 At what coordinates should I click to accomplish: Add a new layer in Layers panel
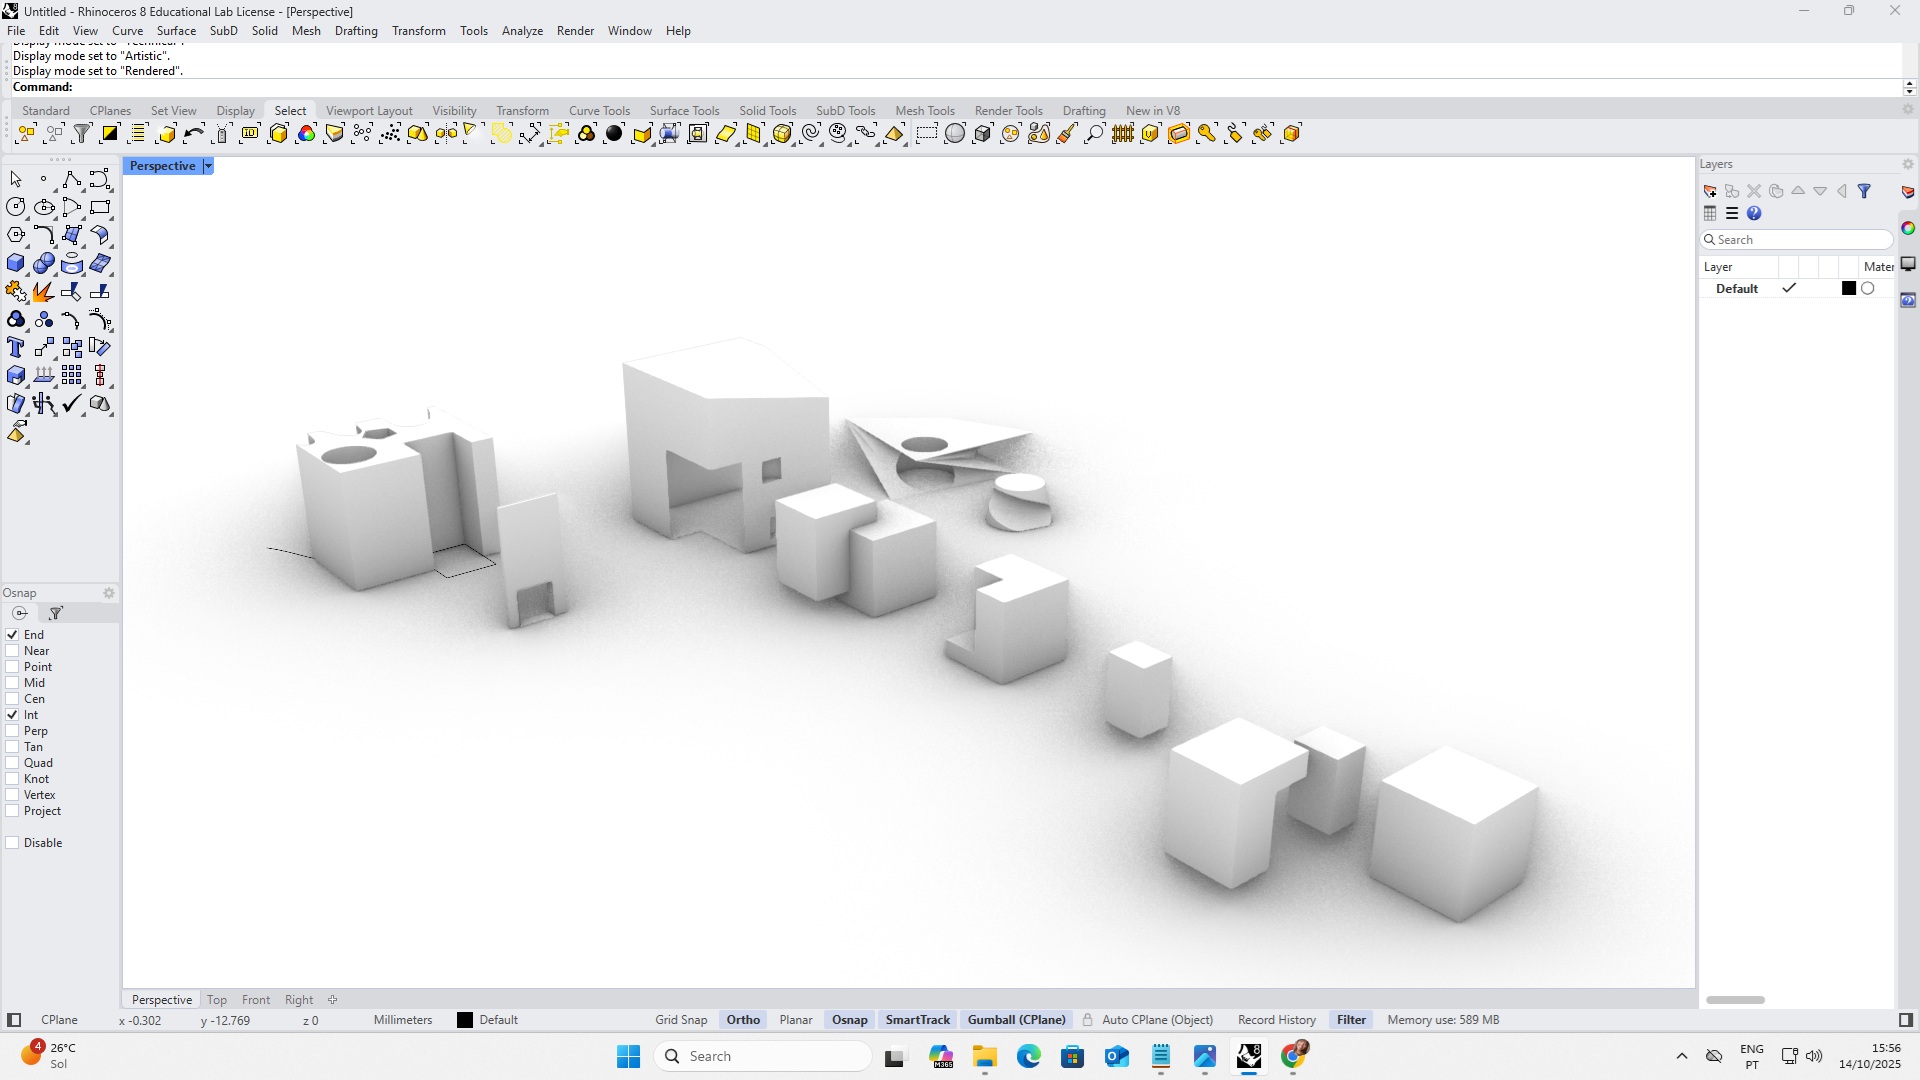point(1710,191)
